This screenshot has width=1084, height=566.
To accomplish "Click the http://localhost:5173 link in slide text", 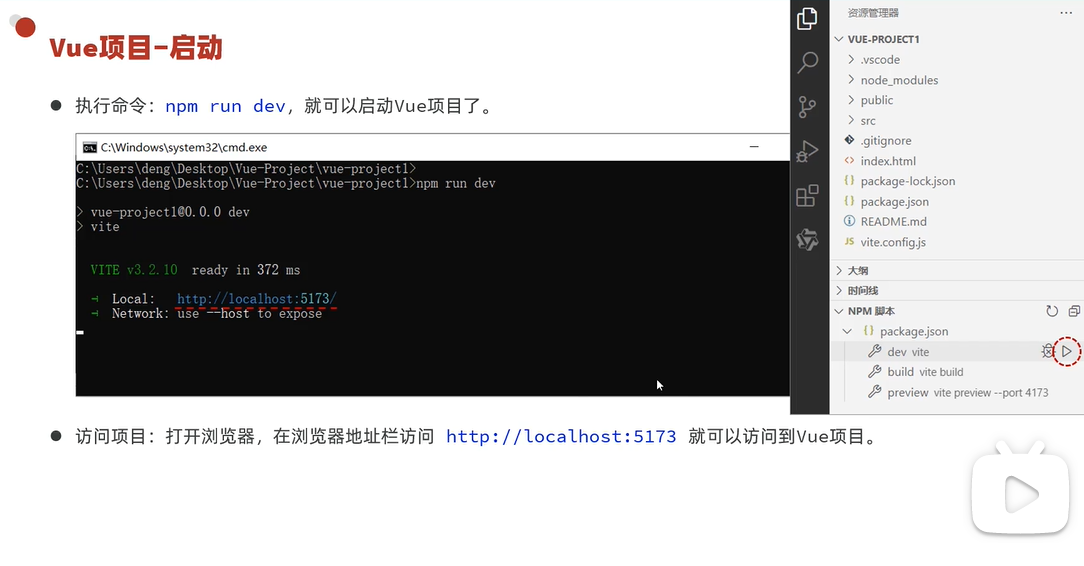I will tap(561, 437).
